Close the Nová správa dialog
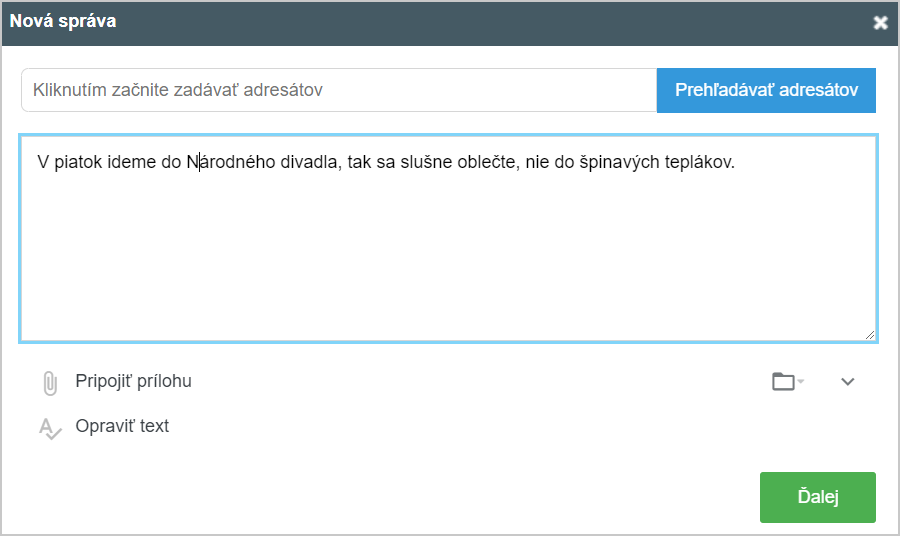The image size is (900, 536). tap(880, 23)
